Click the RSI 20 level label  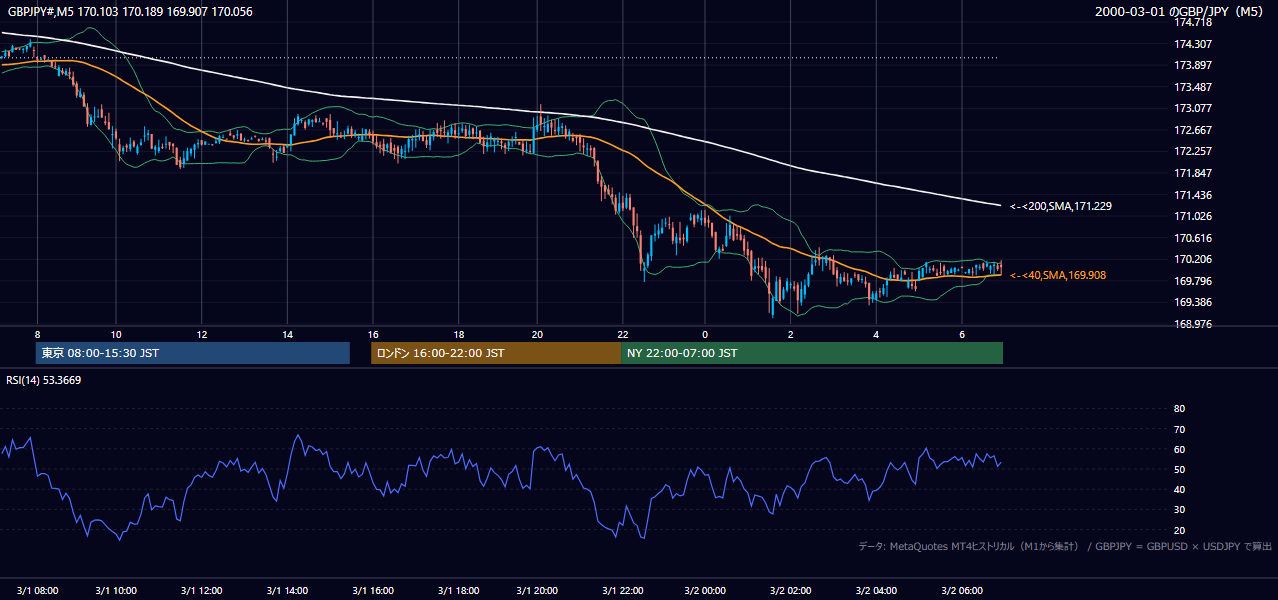1179,530
